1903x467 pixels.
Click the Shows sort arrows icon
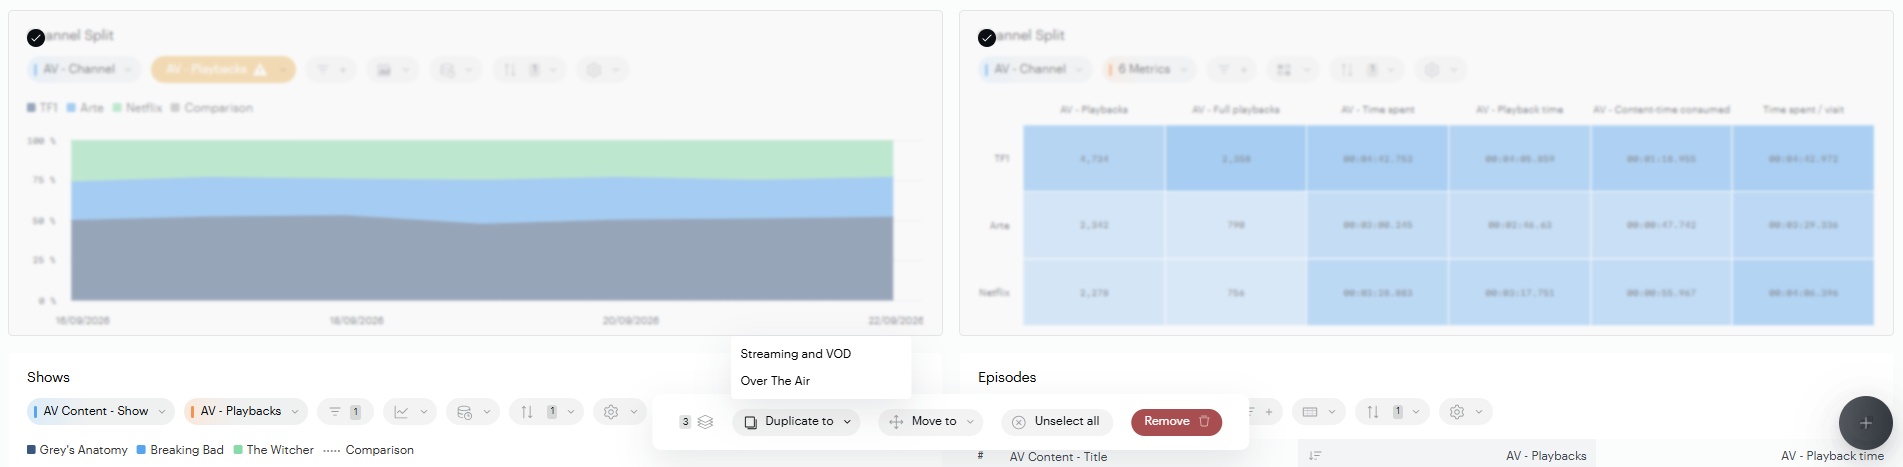[527, 412]
